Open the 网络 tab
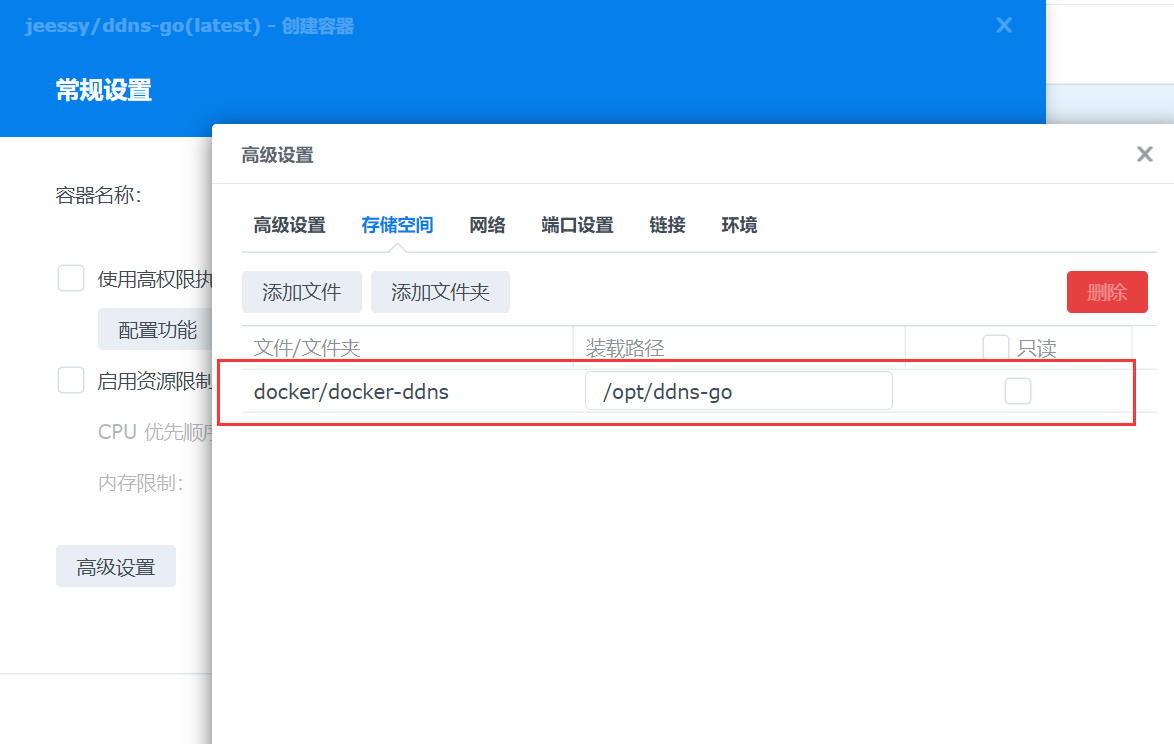The image size is (1174, 744). tap(487, 225)
